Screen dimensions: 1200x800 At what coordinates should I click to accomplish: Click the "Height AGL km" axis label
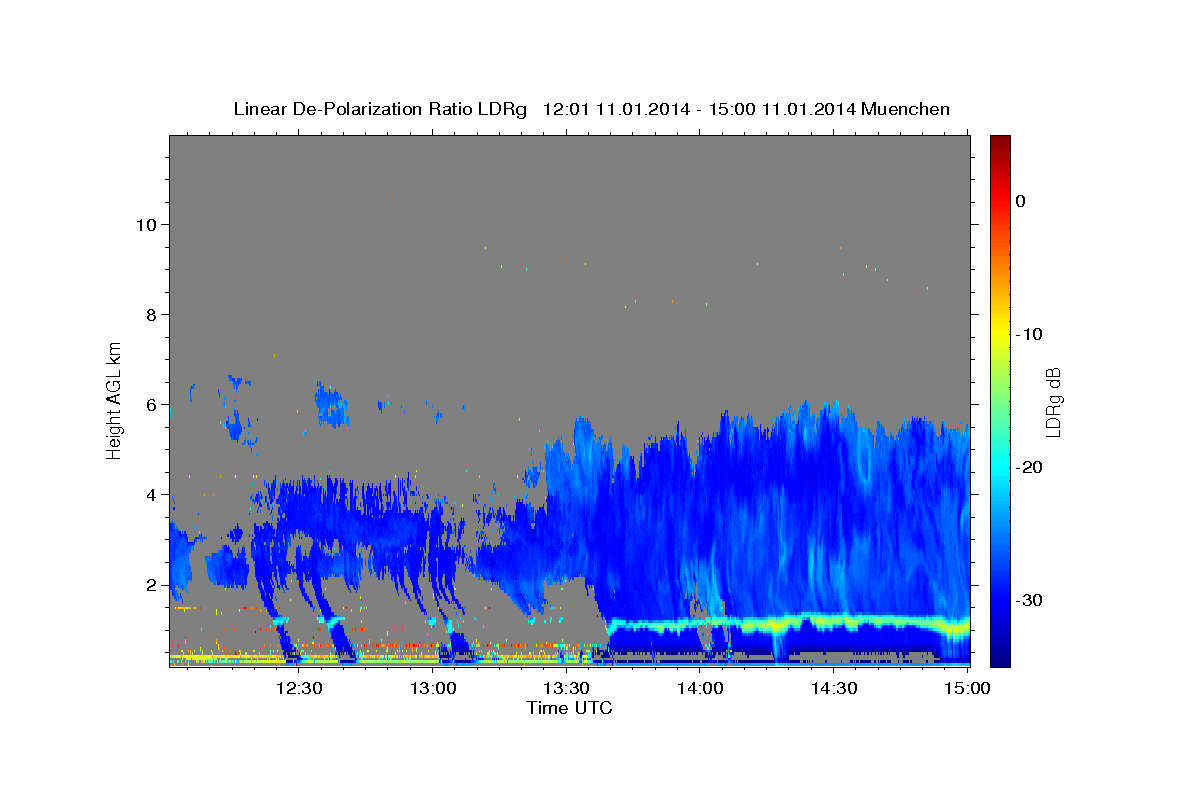115,400
